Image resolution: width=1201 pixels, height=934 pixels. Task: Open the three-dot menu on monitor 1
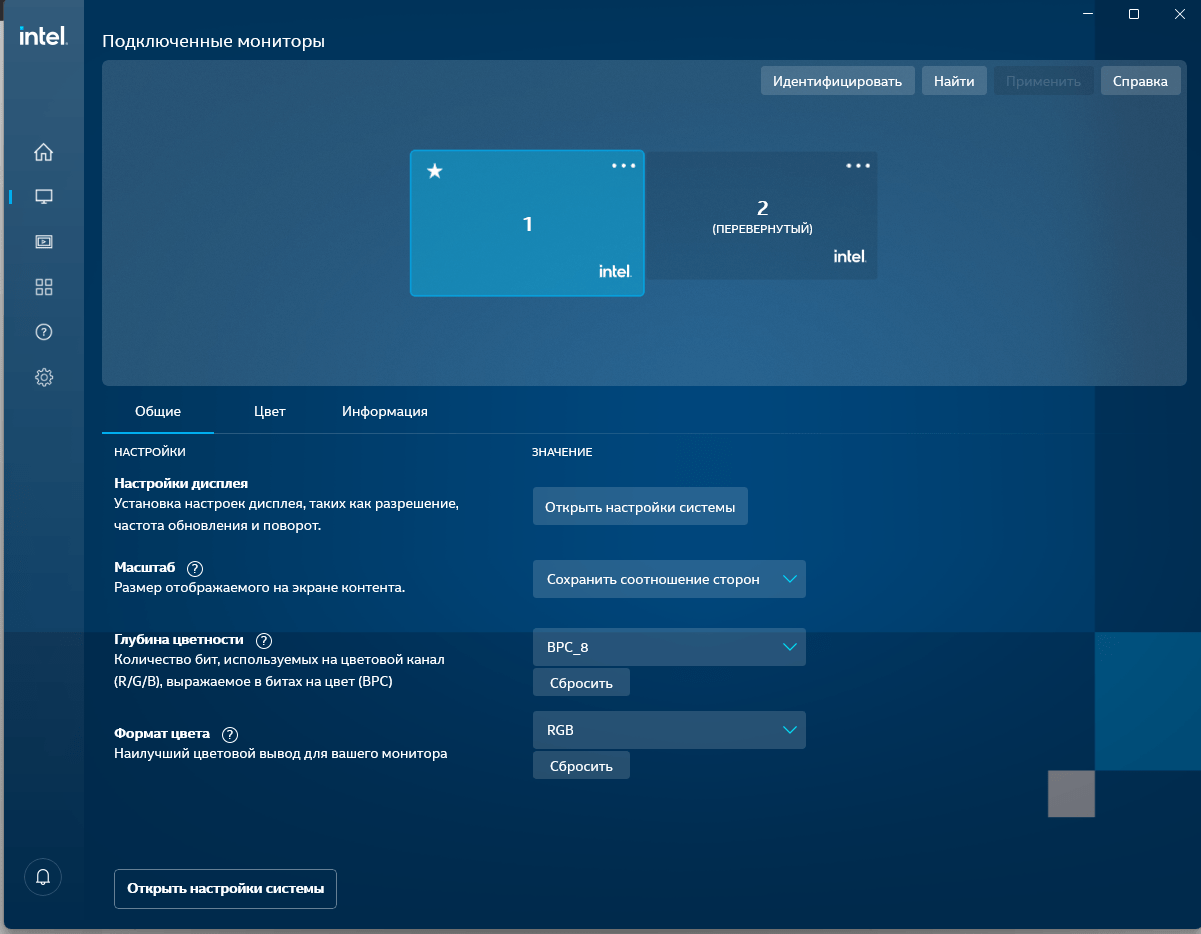(x=623, y=166)
